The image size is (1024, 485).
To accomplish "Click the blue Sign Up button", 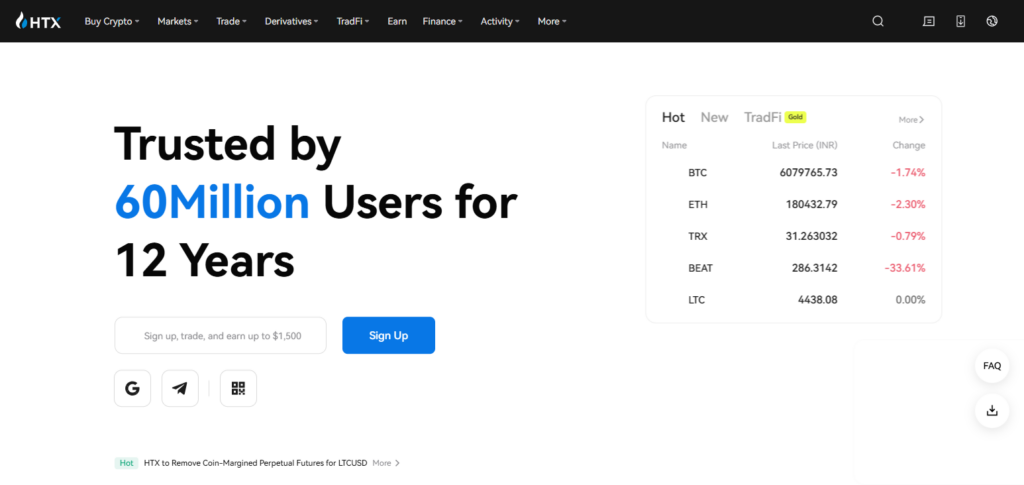I will coord(389,336).
